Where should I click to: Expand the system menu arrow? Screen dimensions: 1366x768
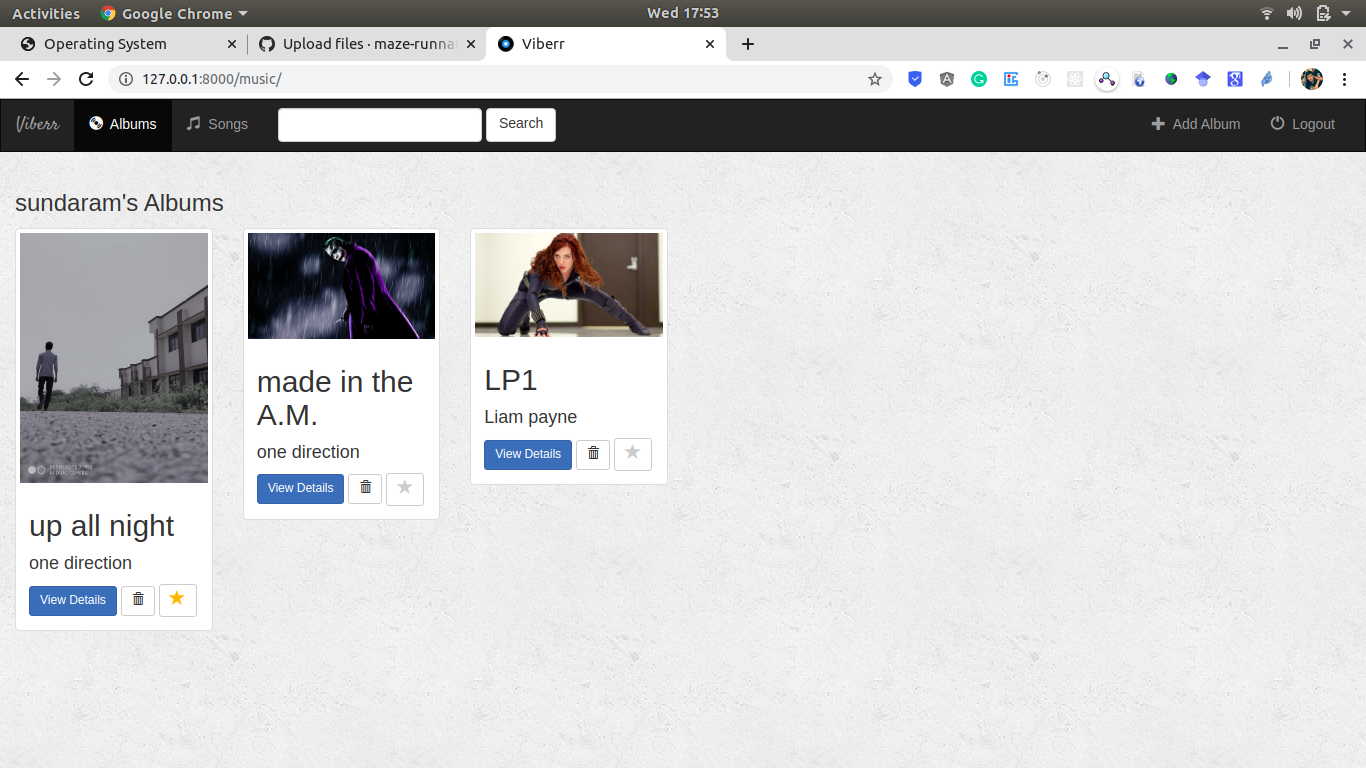click(1346, 13)
